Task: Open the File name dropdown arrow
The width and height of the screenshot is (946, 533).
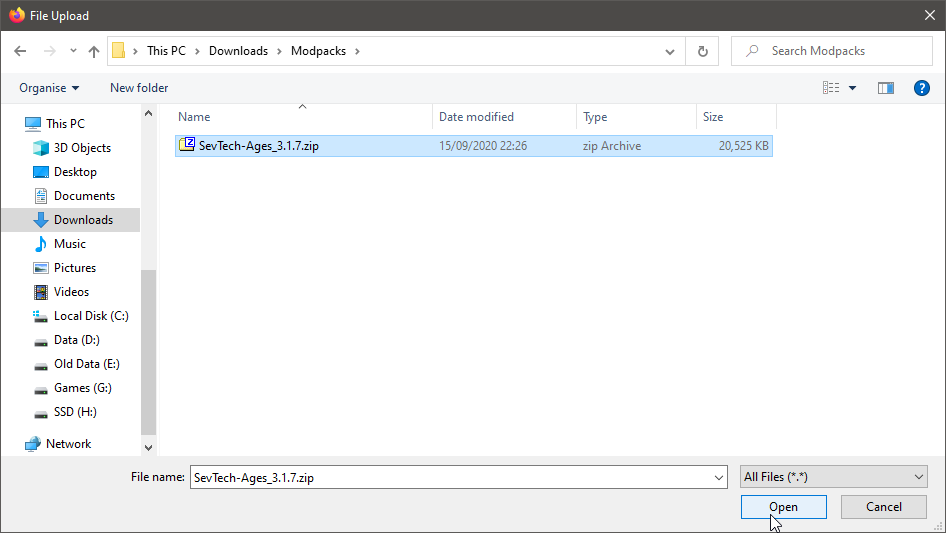Action: [719, 477]
